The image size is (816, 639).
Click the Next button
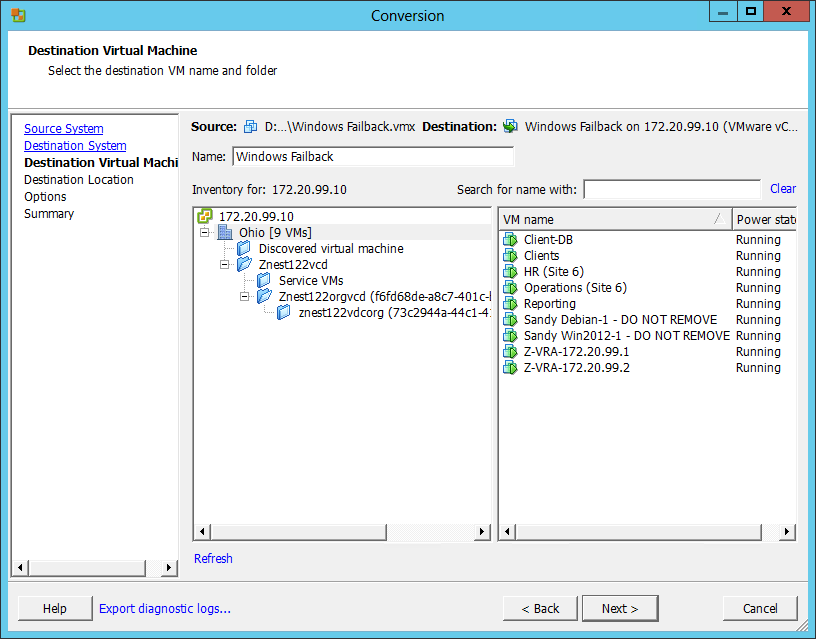(620, 608)
